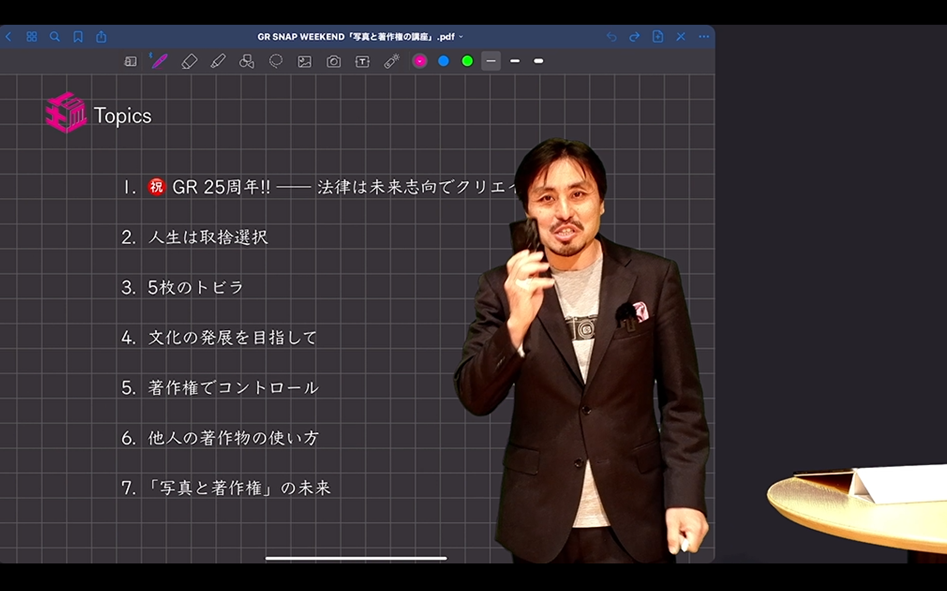
Task: Tap the home indicator bar at bottom
Action: (356, 558)
